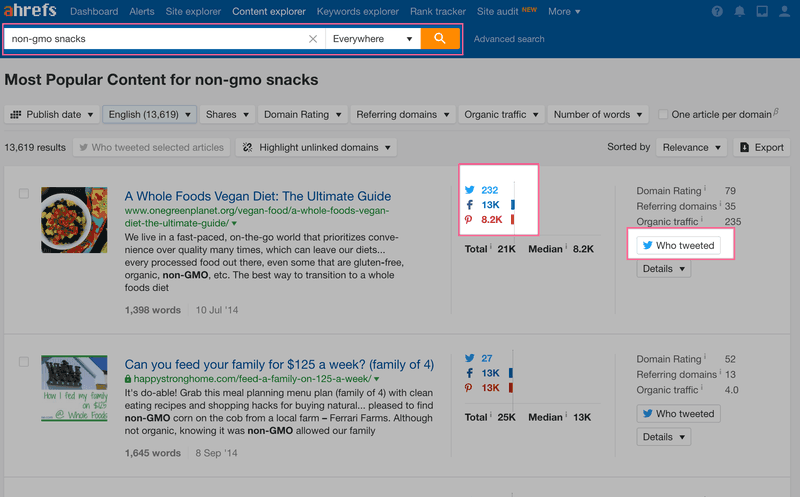Expand onegreenplanet URL dropdown arrow
The height and width of the screenshot is (497, 800).
click(x=234, y=223)
